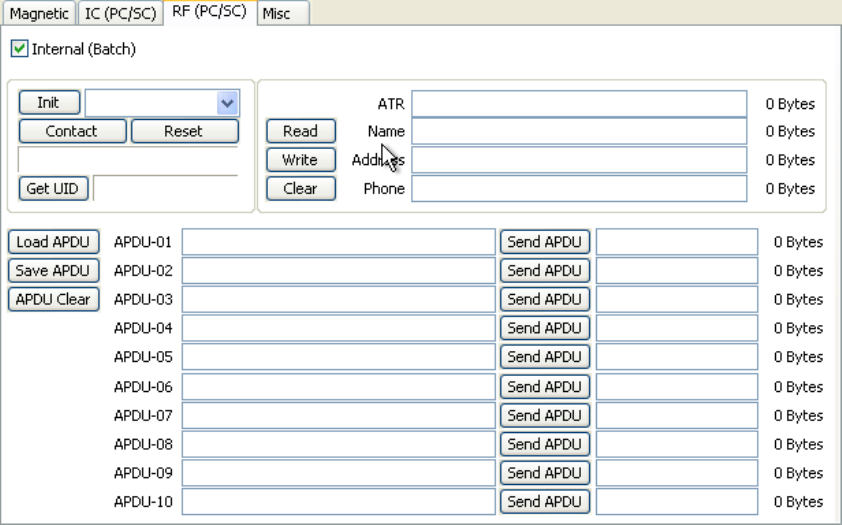Focus the APDU-09 response field
Screen dimensions: 842x525
677,473
